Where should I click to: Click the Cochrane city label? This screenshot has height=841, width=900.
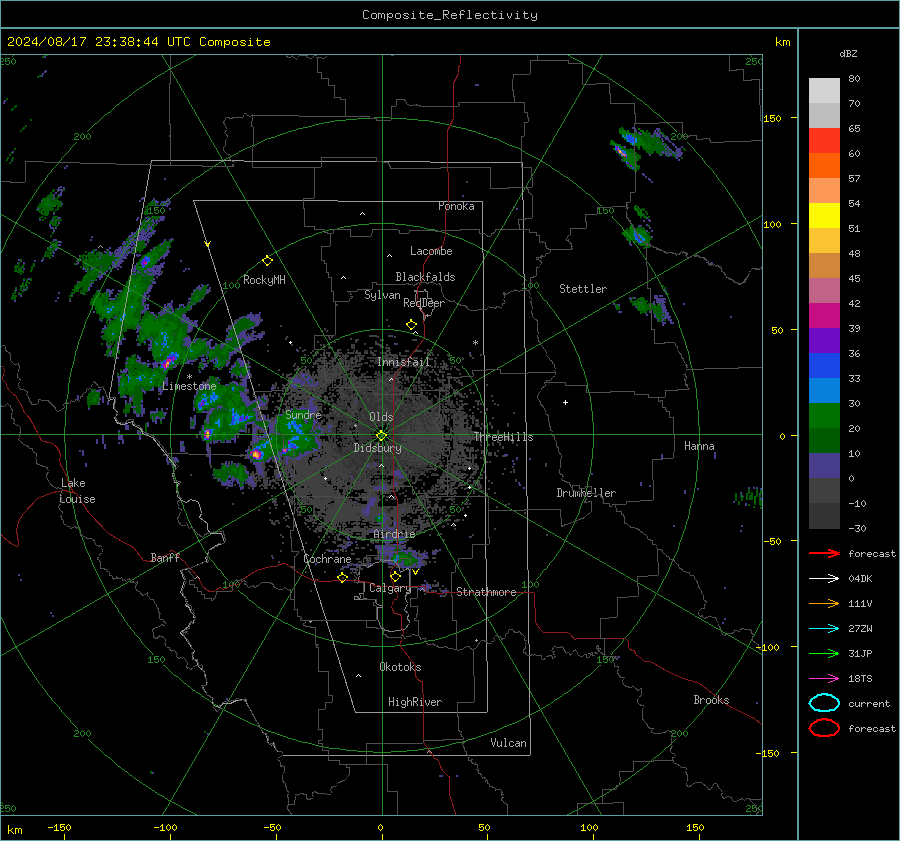(327, 559)
